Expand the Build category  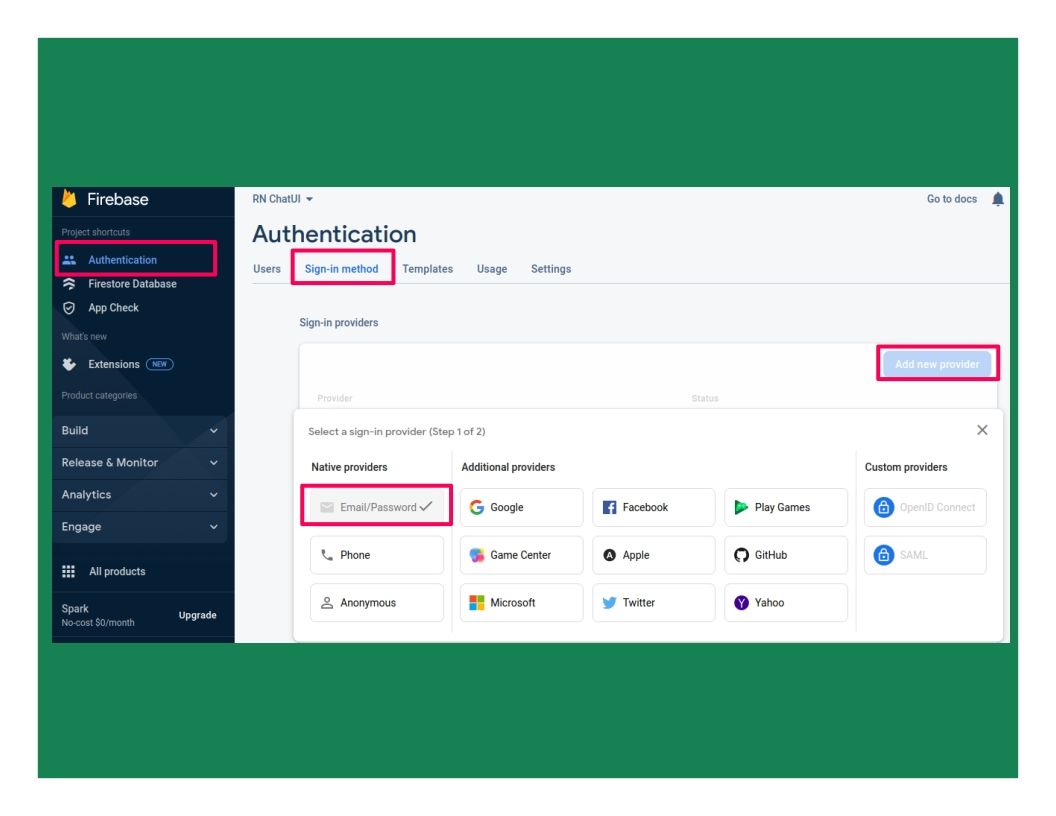139,431
